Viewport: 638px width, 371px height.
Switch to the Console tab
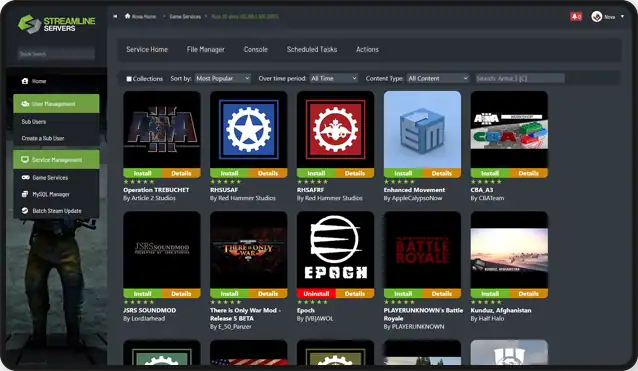(256, 49)
